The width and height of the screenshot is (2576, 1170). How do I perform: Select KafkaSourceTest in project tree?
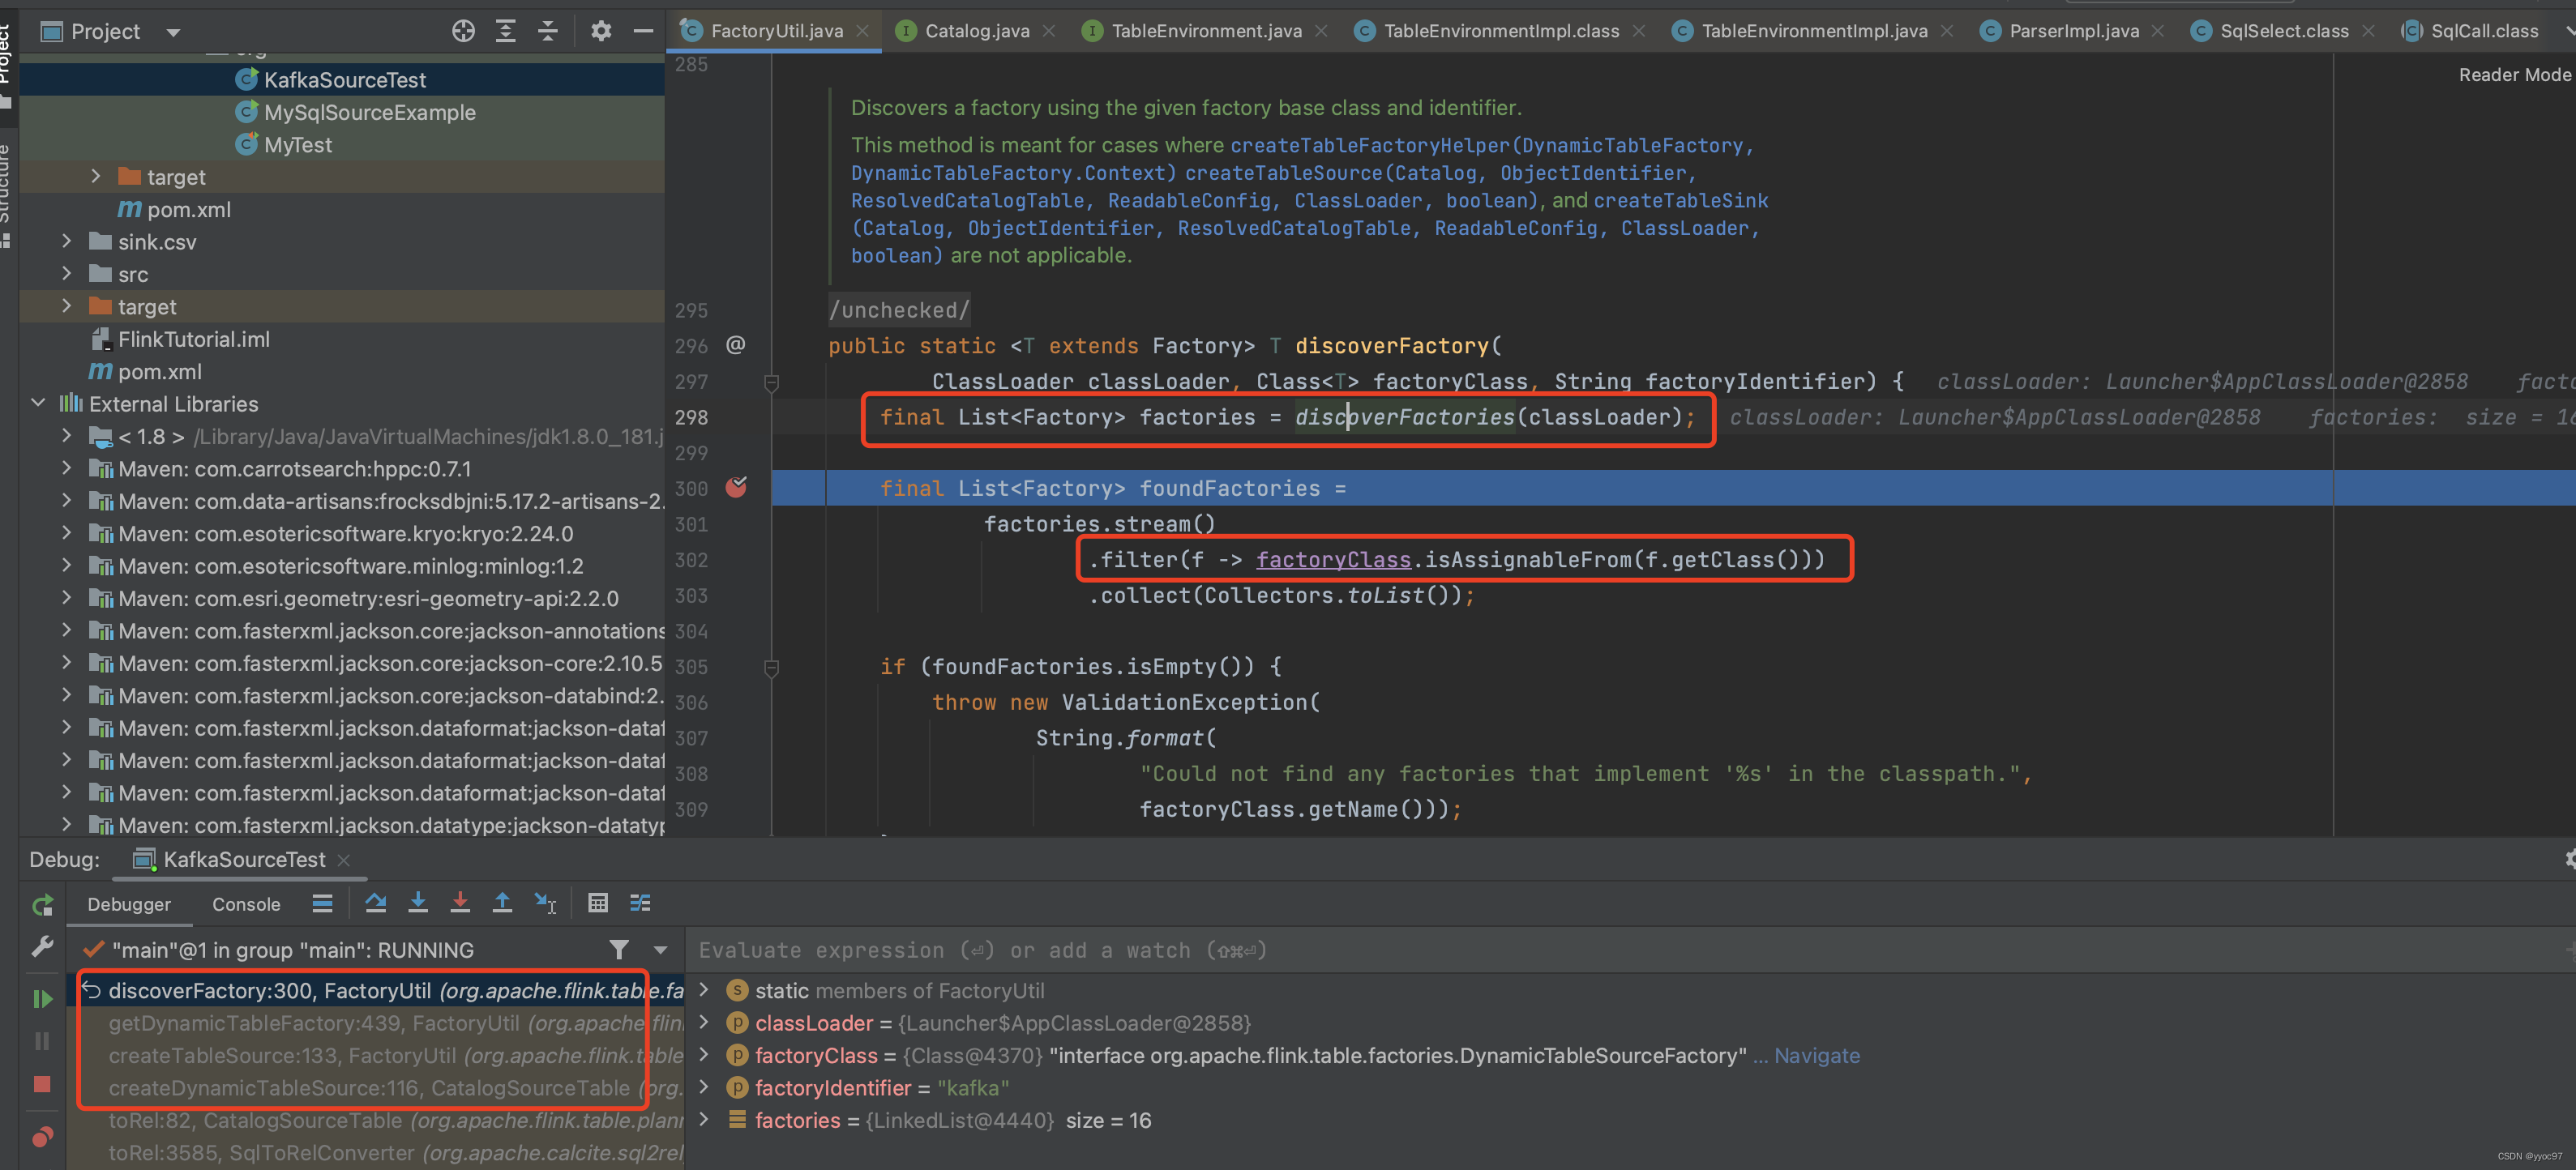click(345, 80)
